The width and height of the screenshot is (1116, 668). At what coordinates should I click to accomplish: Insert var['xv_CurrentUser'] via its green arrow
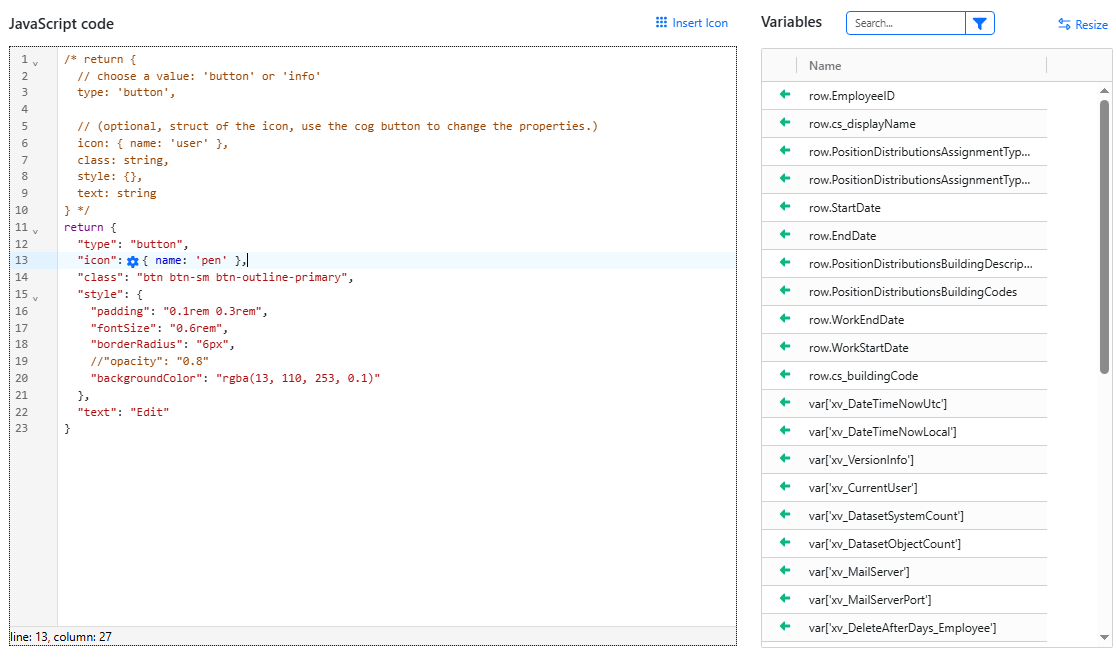[x=785, y=486]
